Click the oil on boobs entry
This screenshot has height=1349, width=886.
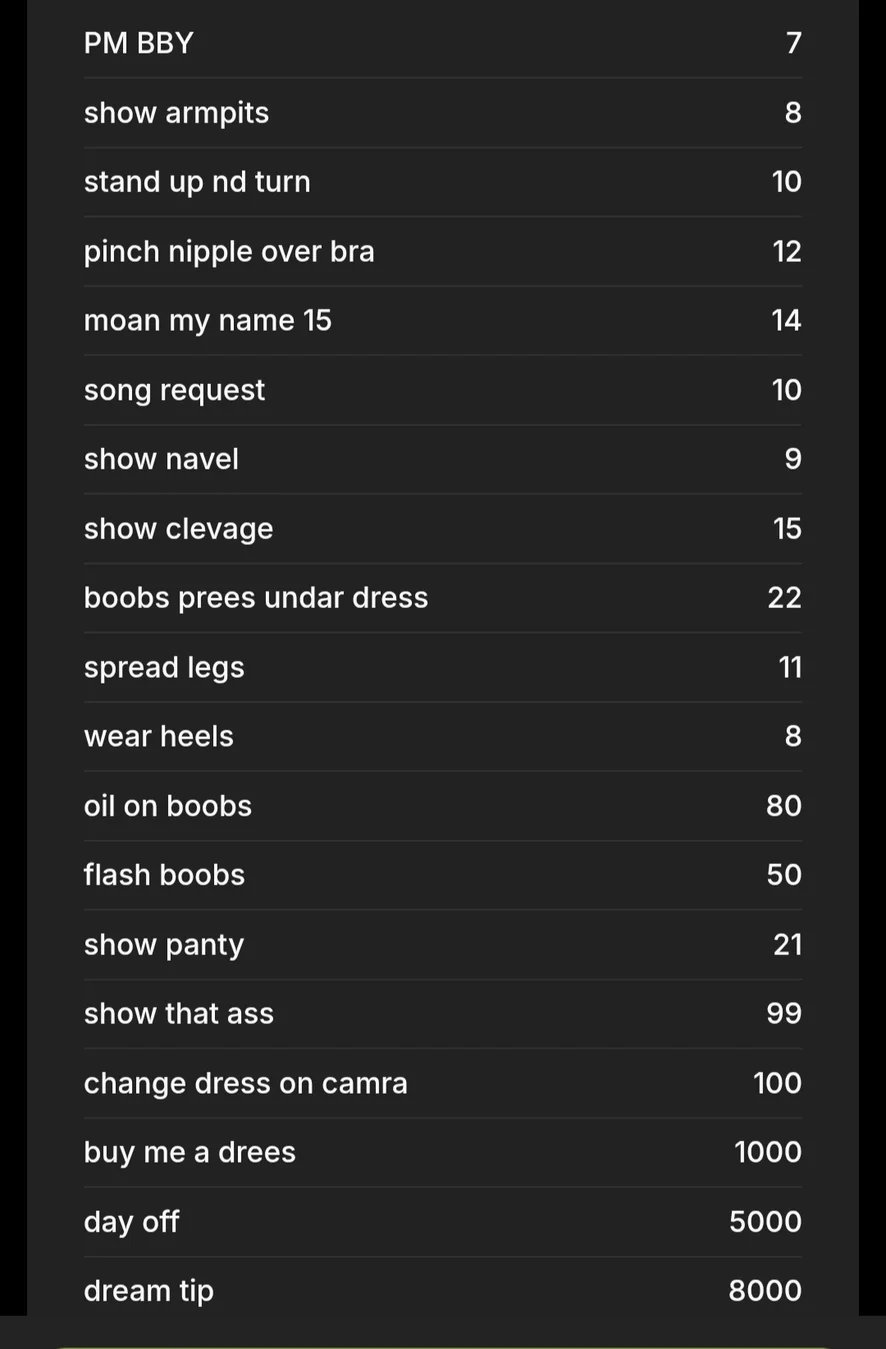point(168,806)
